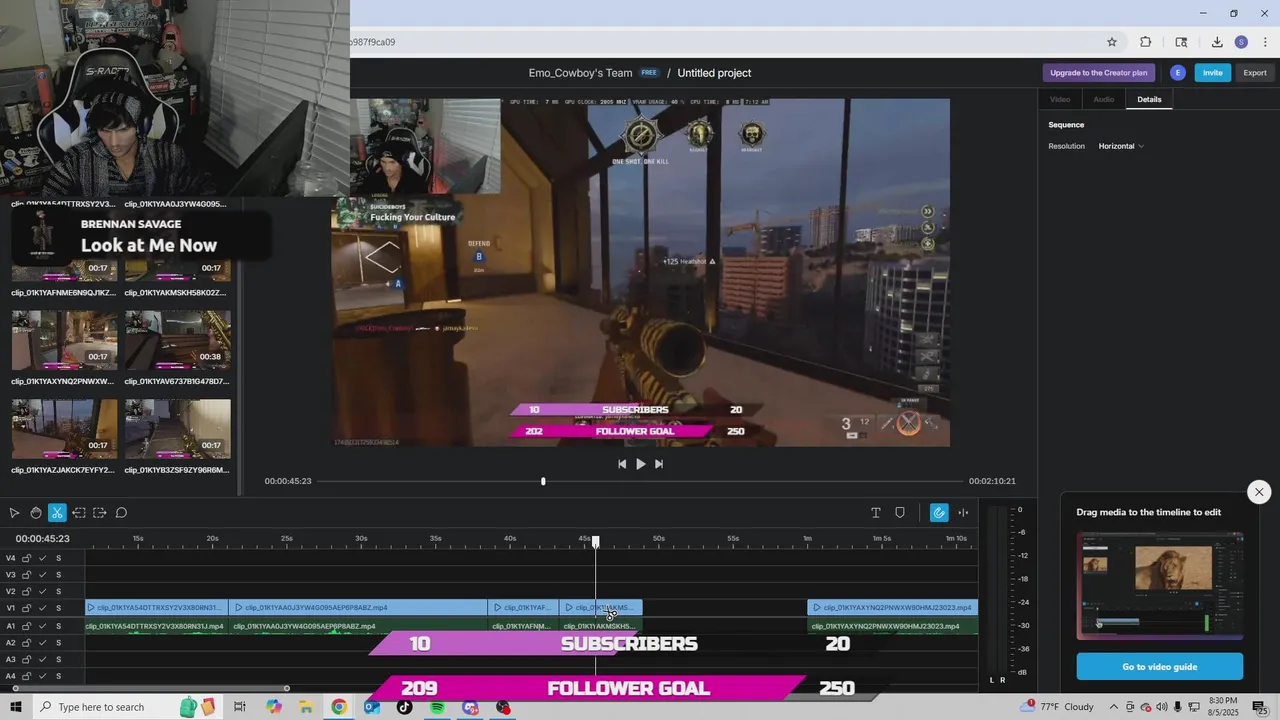1280x720 pixels.
Task: Solo the A1 audio track
Action: (59, 626)
